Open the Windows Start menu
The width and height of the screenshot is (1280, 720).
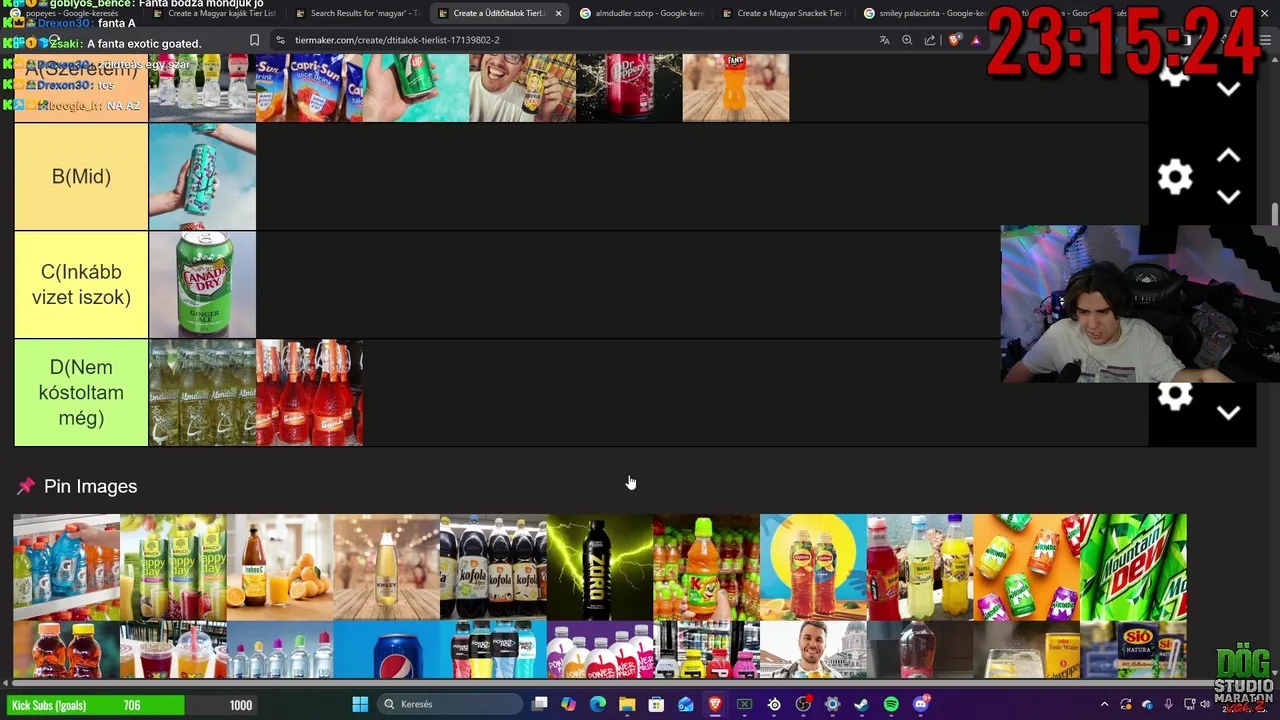pyautogui.click(x=360, y=704)
